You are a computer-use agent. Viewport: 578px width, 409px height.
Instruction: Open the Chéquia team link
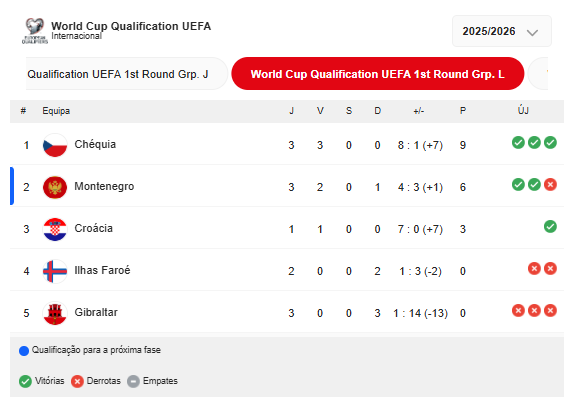(x=95, y=144)
